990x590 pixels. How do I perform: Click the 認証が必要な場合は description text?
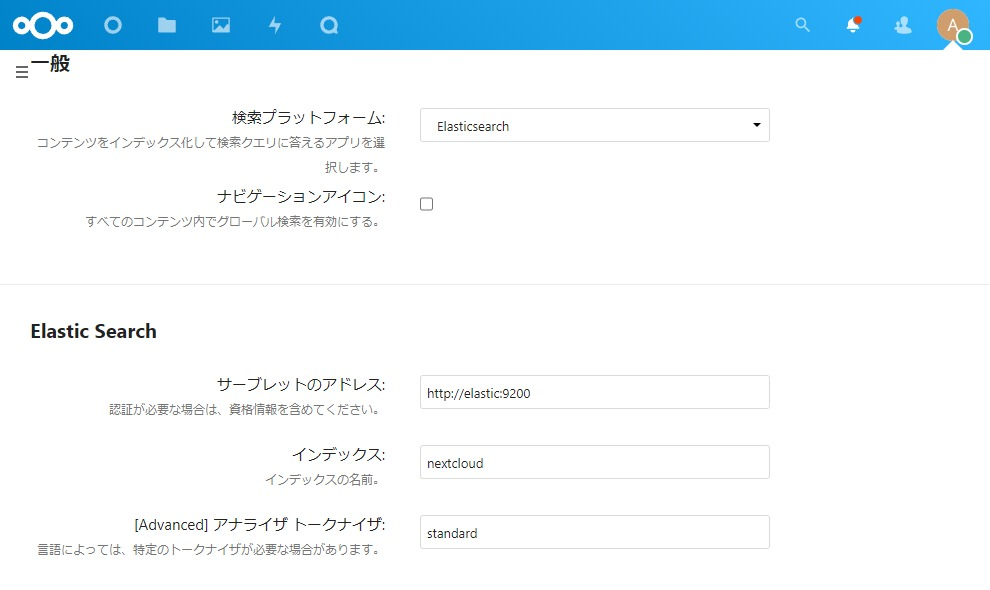coord(245,409)
